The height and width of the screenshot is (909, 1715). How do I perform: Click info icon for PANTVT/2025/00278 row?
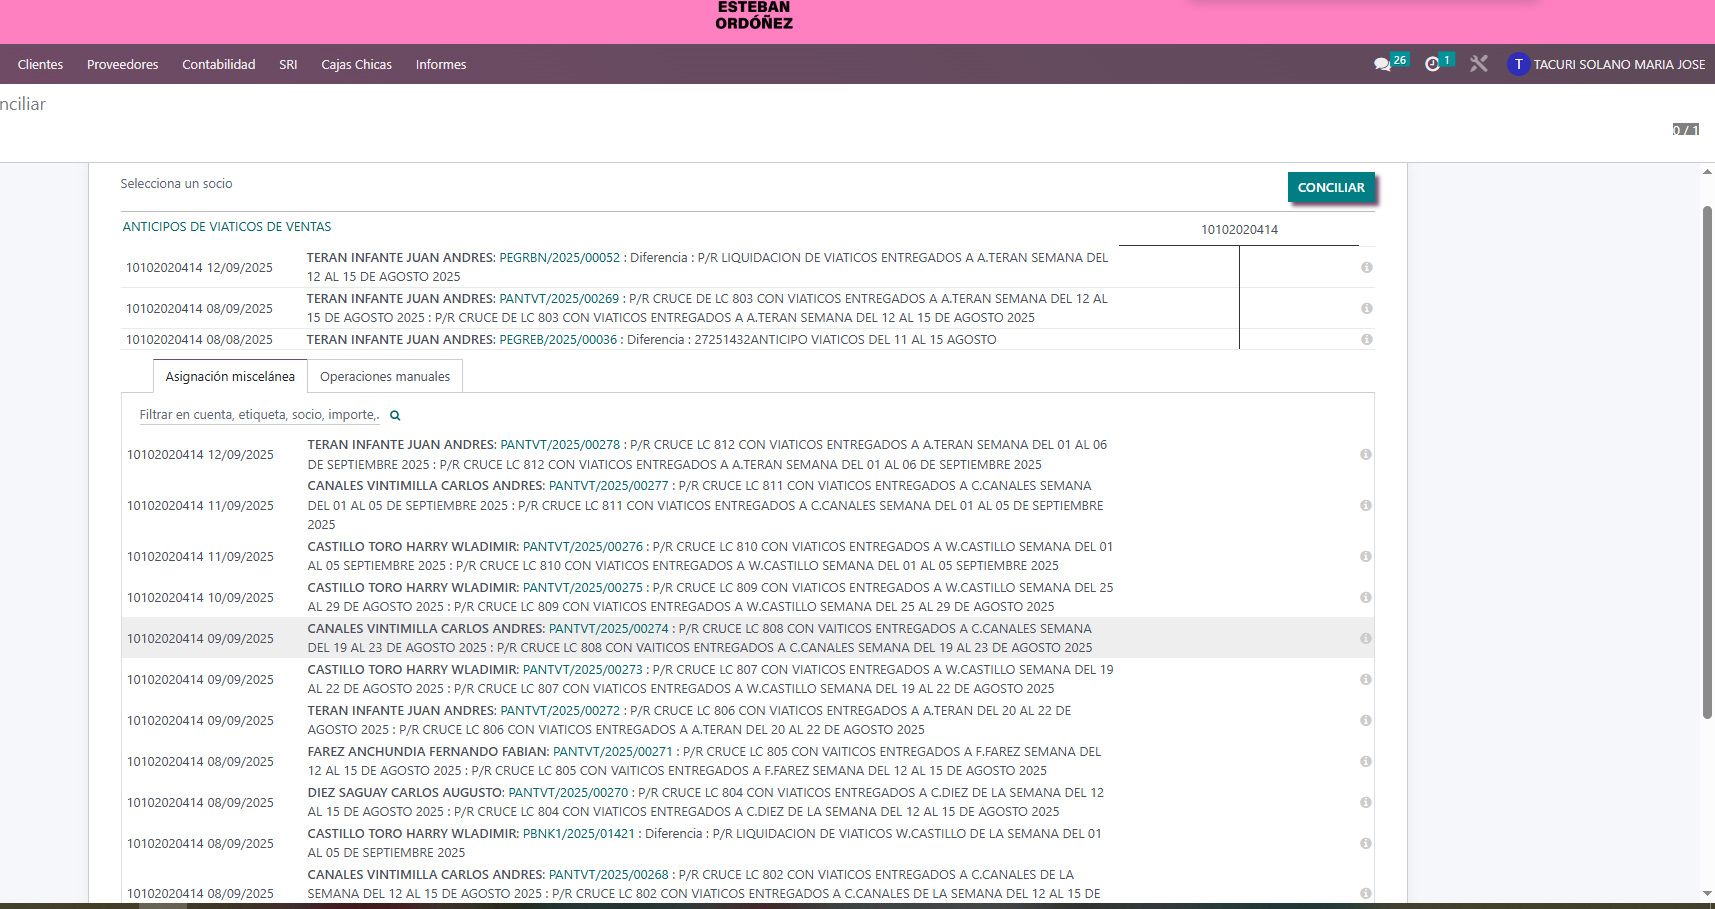(x=1365, y=454)
